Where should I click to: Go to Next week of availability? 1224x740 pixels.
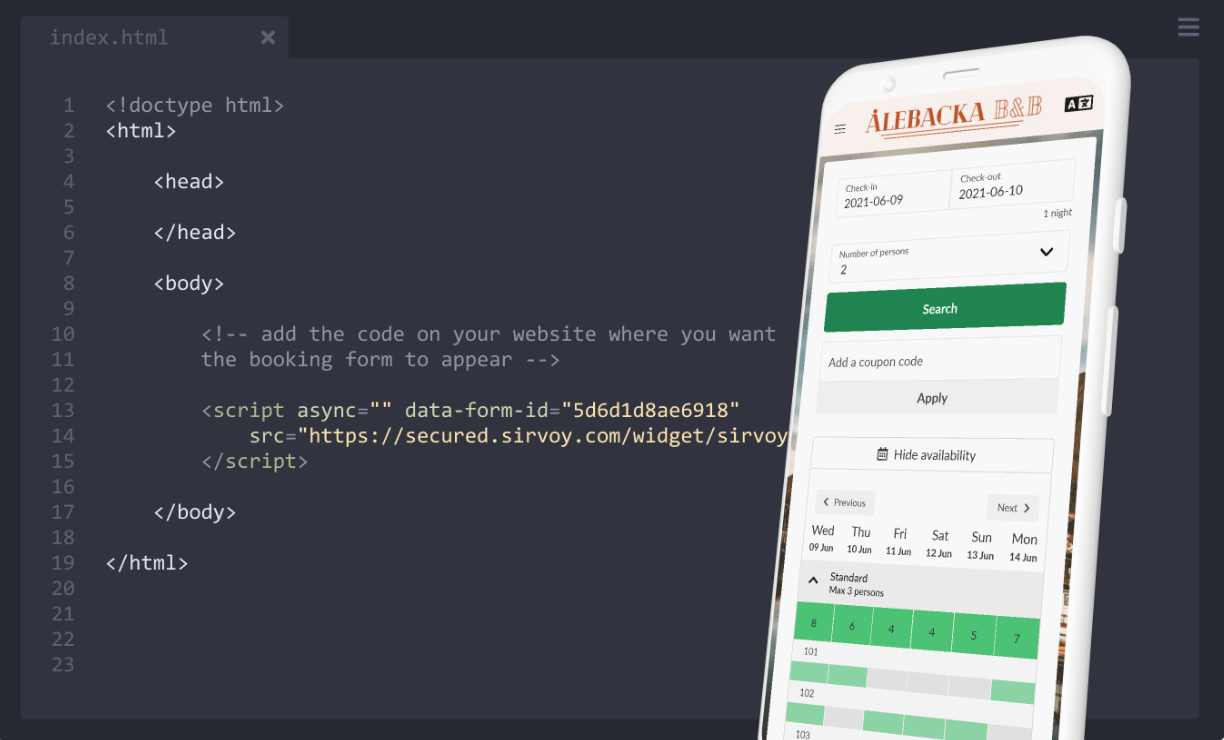[x=1013, y=507]
